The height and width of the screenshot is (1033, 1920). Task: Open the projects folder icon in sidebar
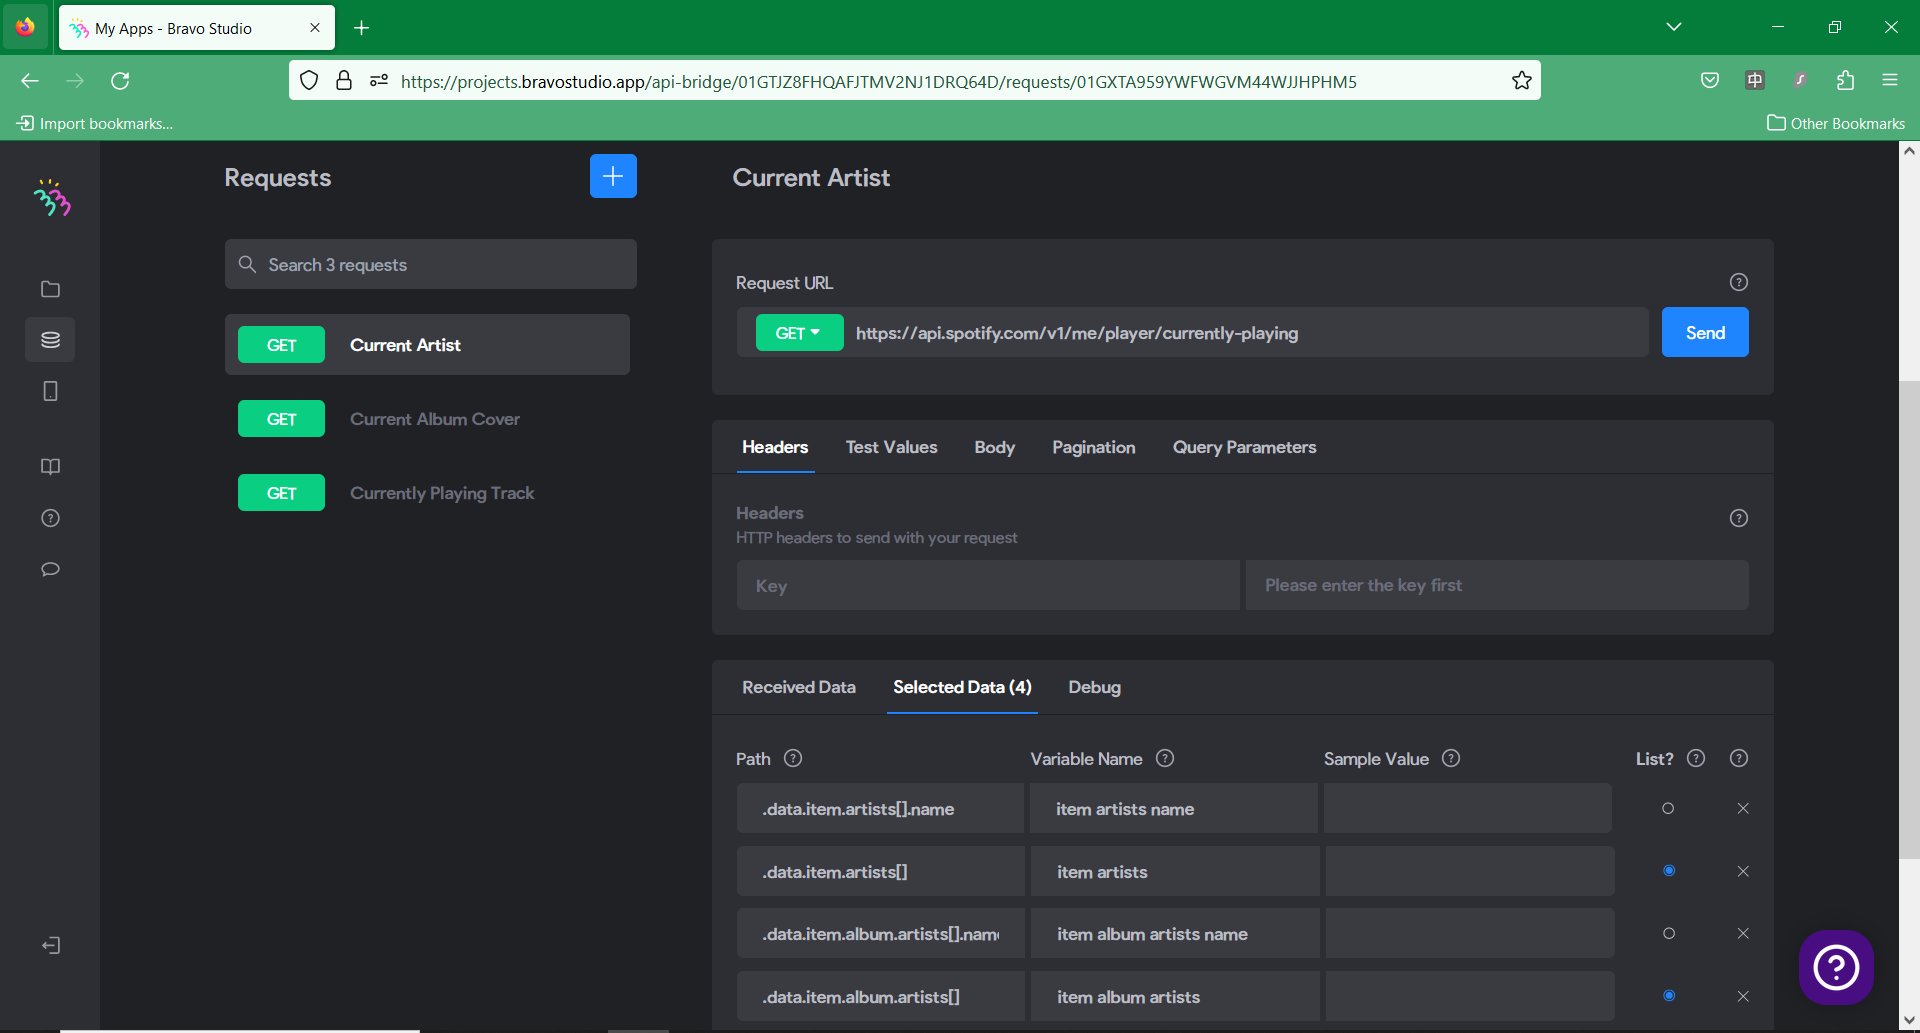50,289
